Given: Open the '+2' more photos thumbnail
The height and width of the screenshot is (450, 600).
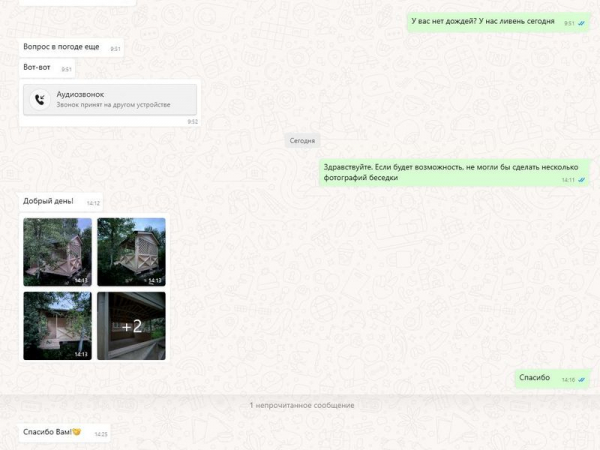Looking at the screenshot, I should pyautogui.click(x=131, y=326).
